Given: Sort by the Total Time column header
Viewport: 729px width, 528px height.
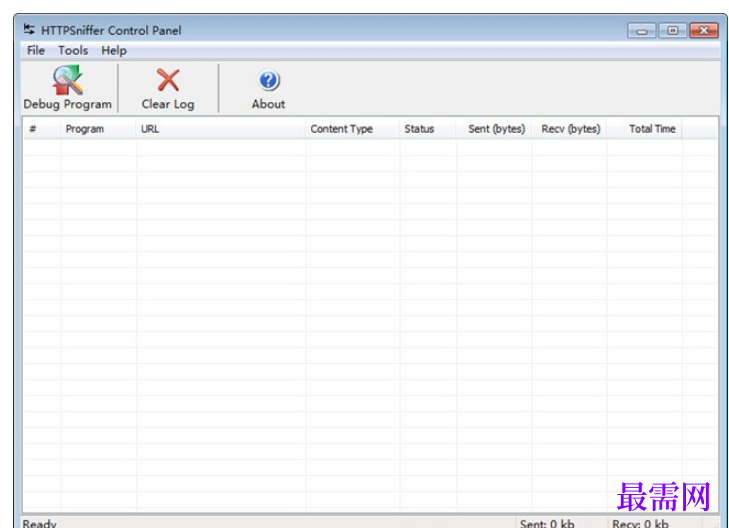Looking at the screenshot, I should 644,129.
